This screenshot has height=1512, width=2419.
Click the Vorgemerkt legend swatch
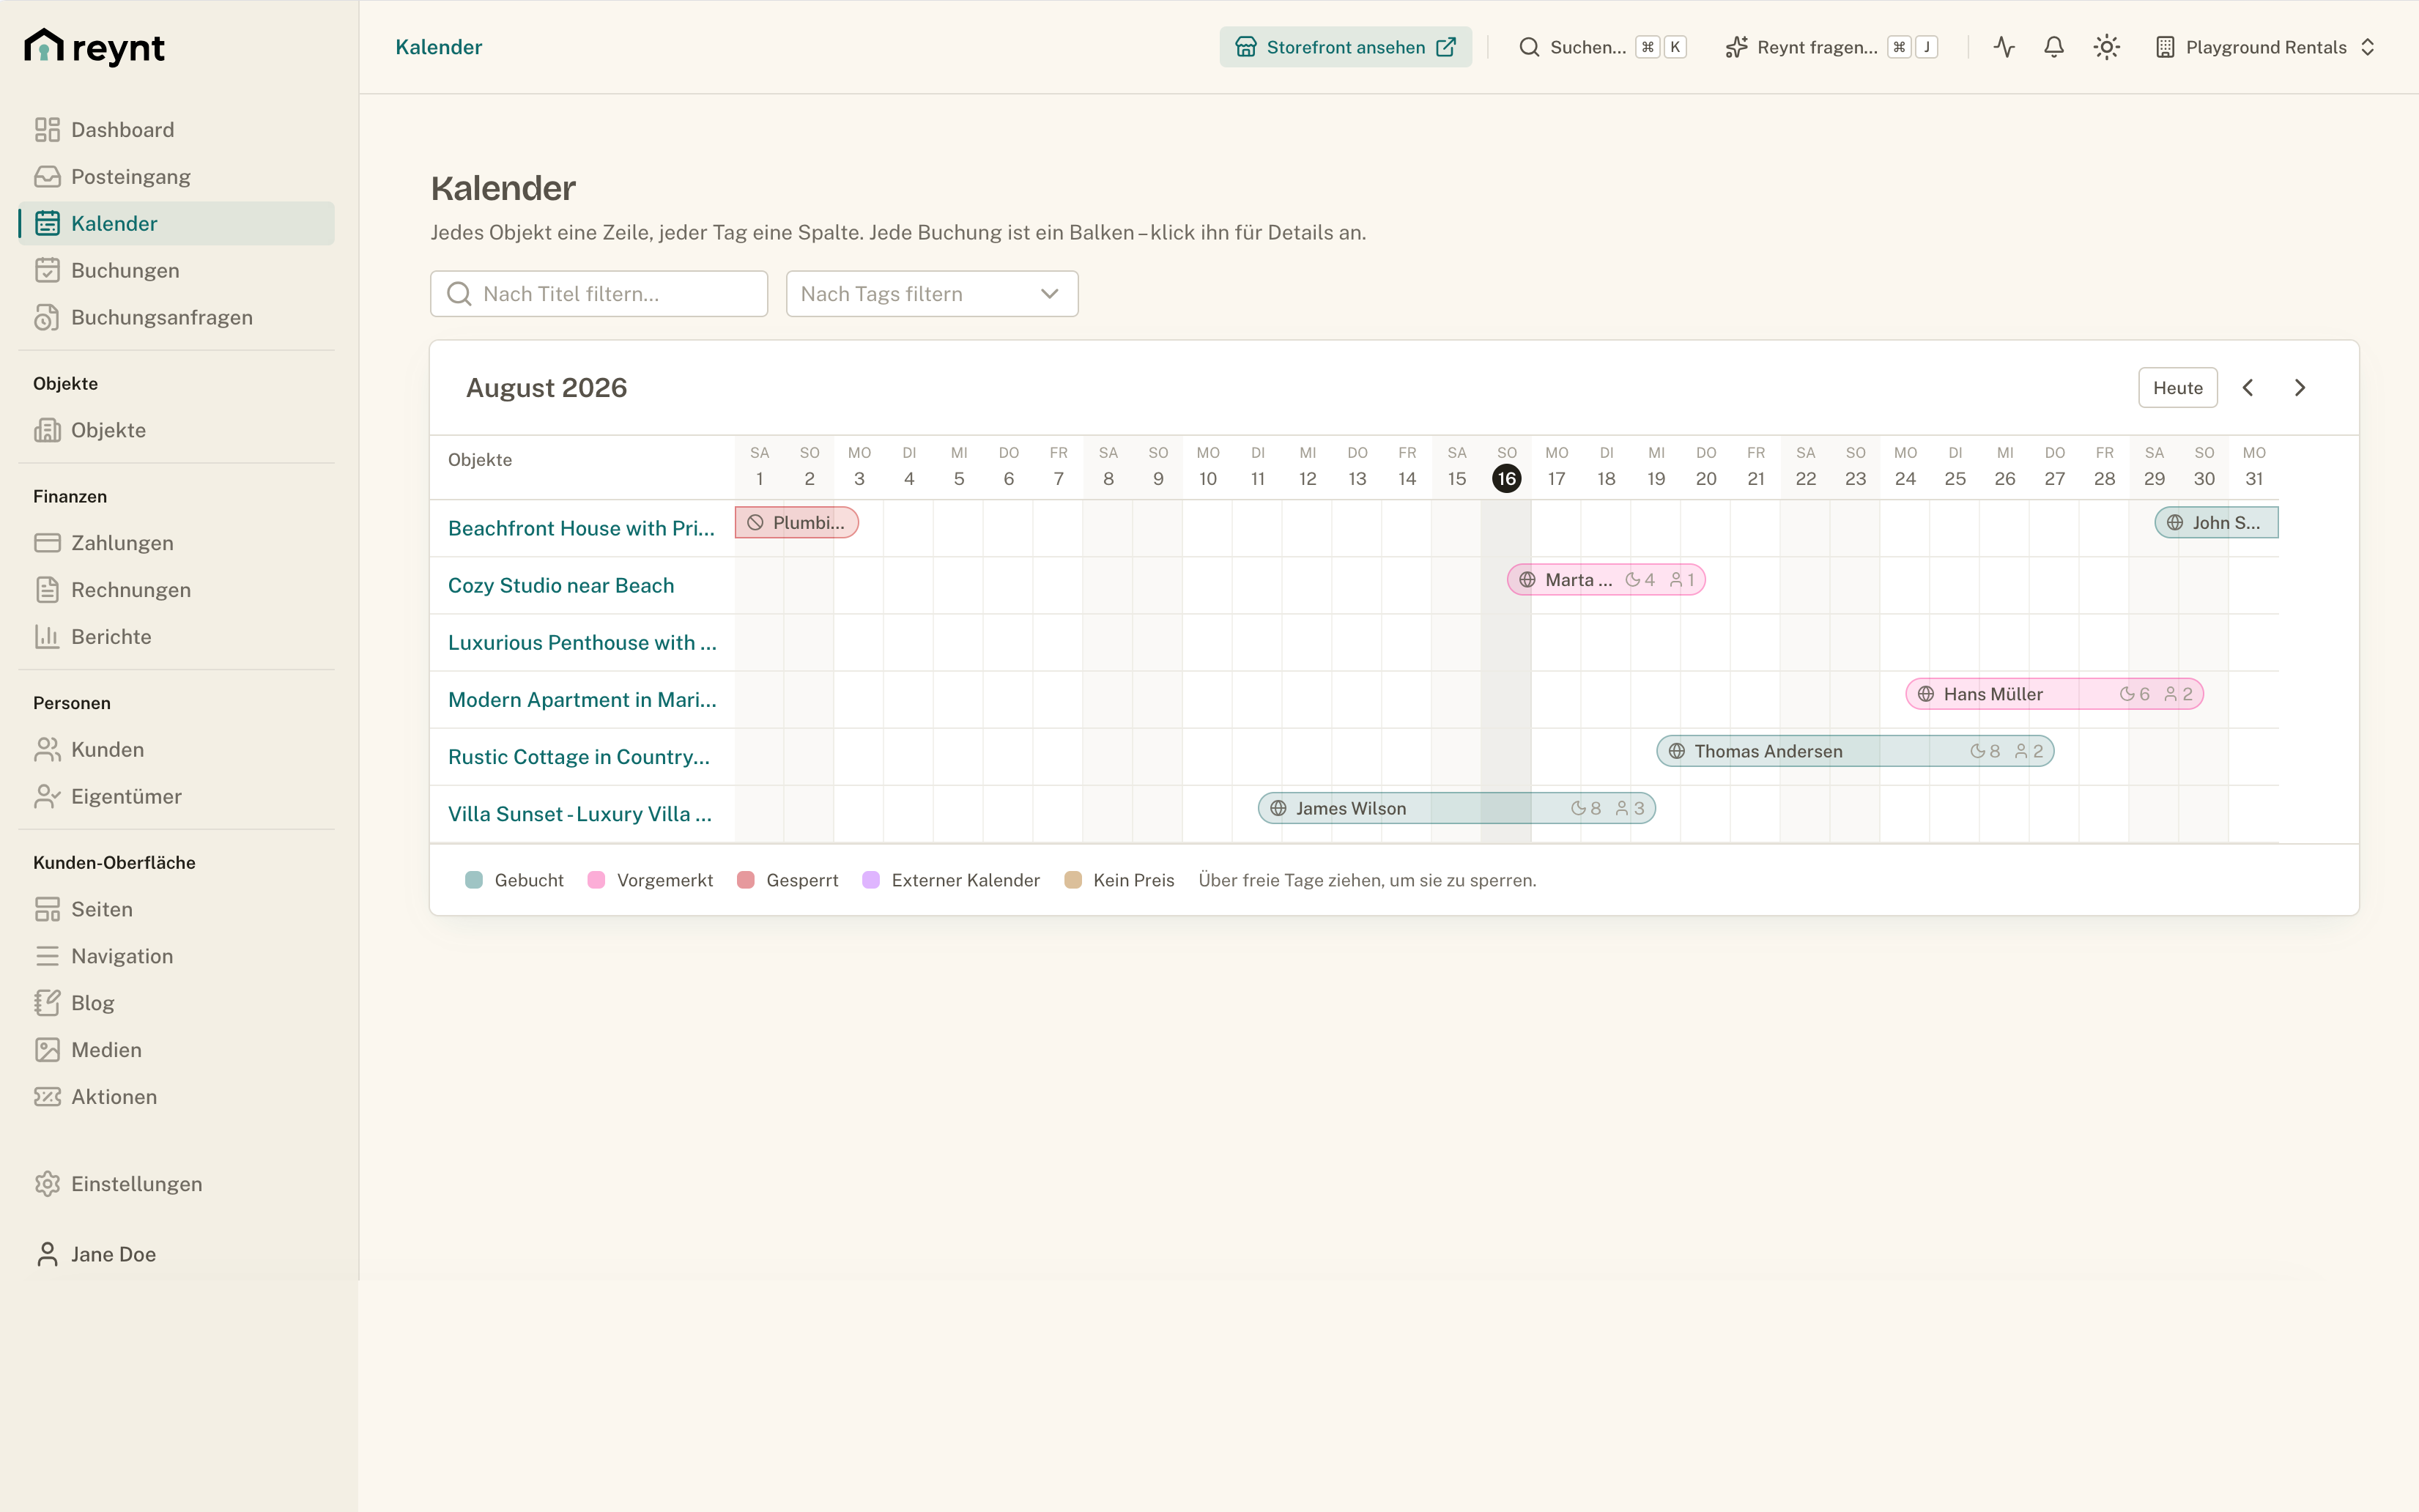point(596,880)
